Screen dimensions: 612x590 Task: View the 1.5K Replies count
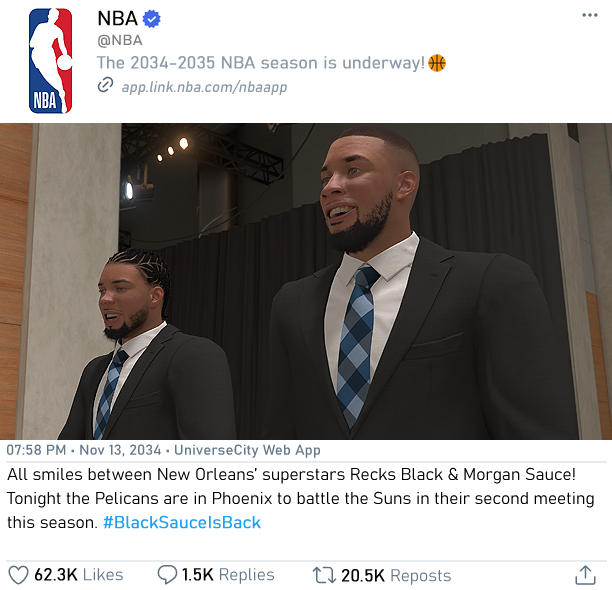pos(228,575)
